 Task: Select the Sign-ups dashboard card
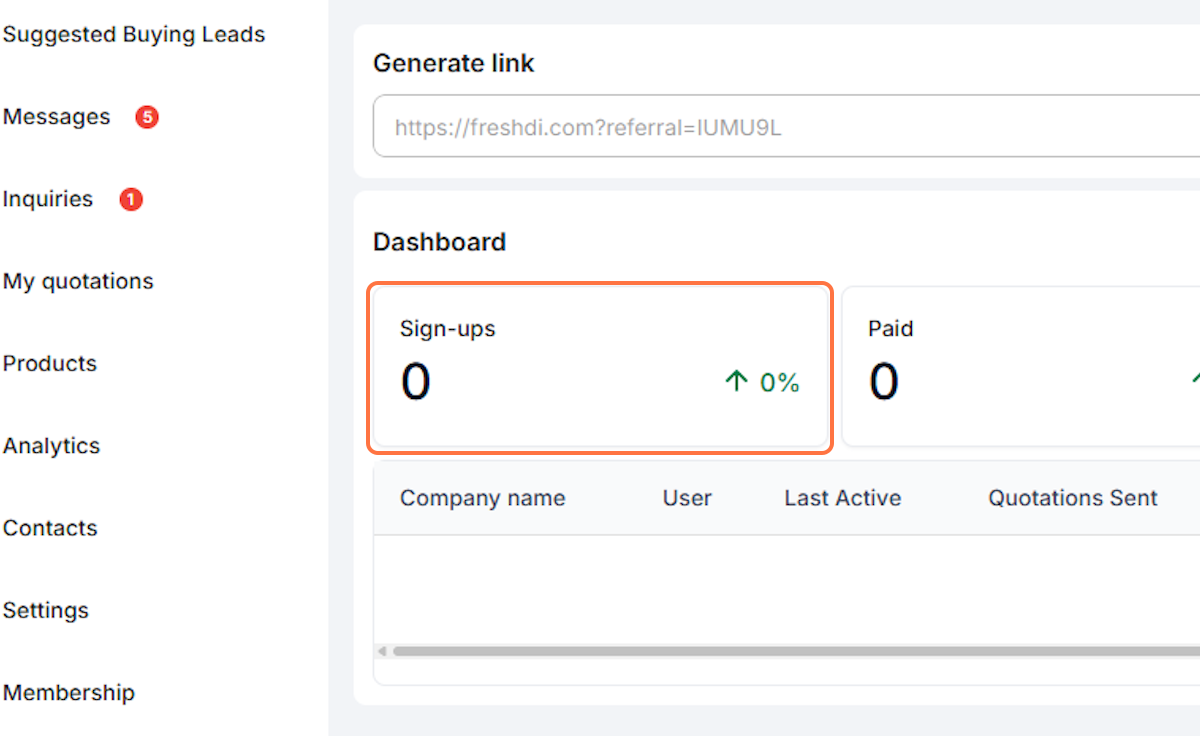coord(600,368)
